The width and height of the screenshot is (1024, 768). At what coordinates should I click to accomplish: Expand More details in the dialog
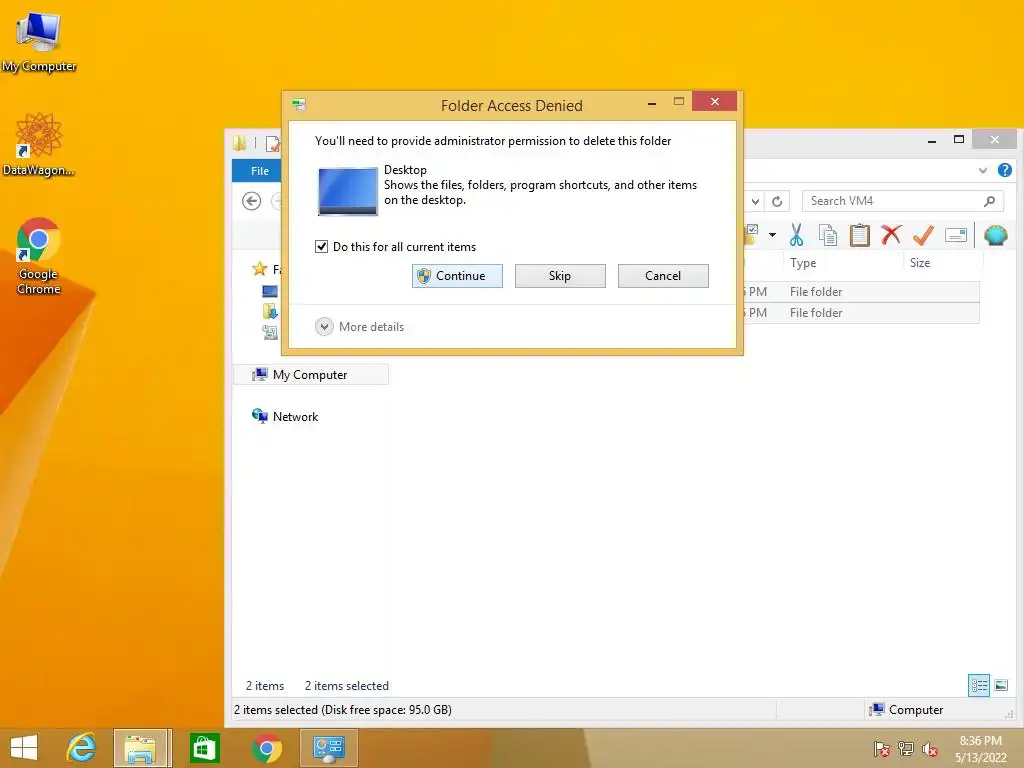click(359, 327)
